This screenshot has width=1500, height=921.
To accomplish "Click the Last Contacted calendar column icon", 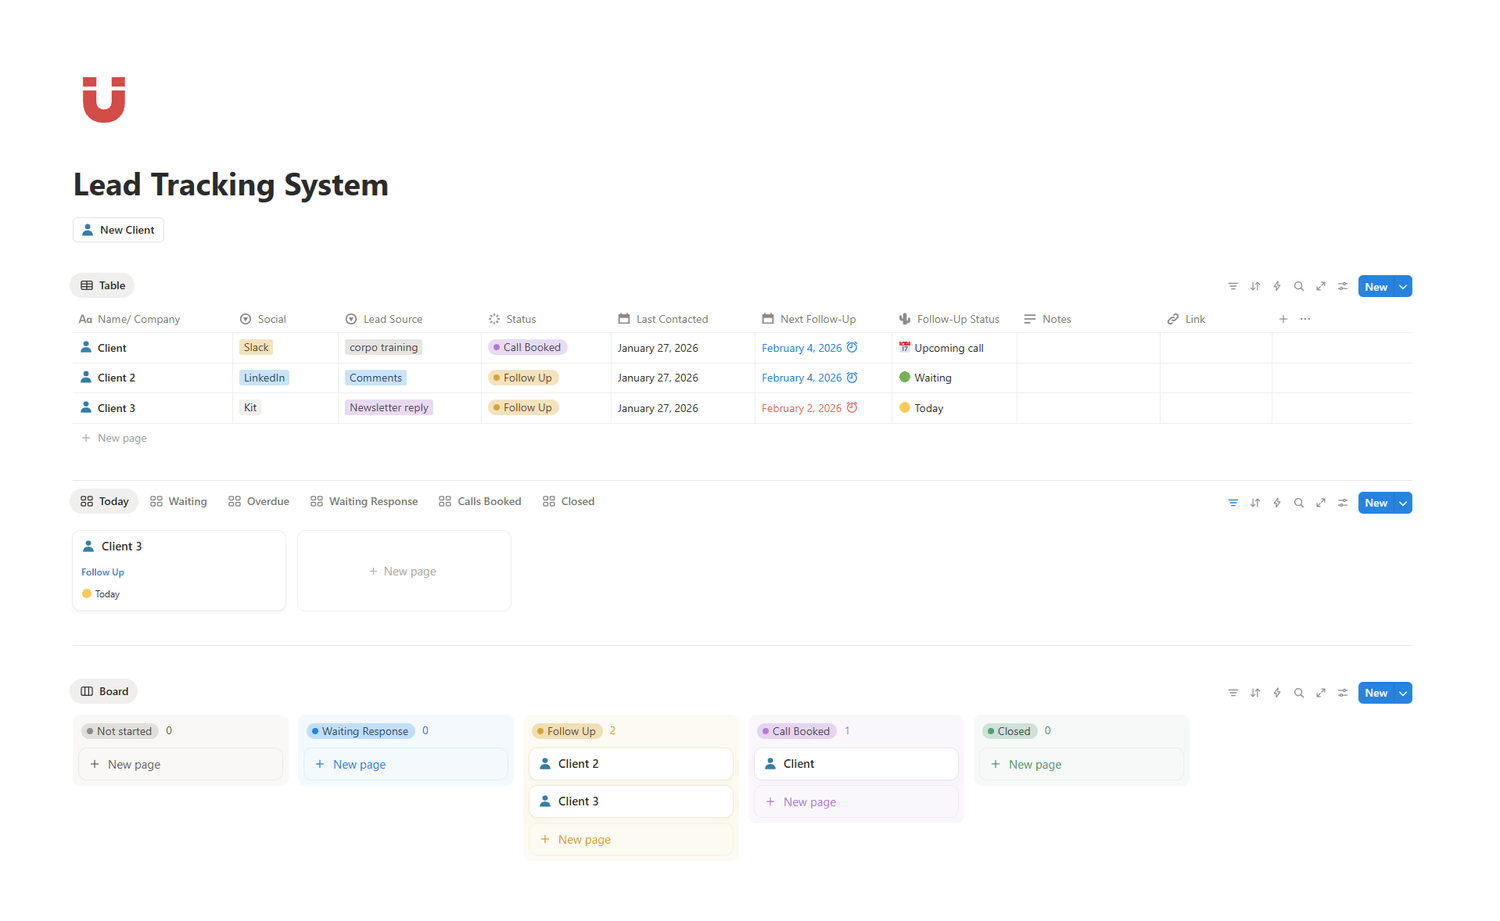I will tap(624, 318).
